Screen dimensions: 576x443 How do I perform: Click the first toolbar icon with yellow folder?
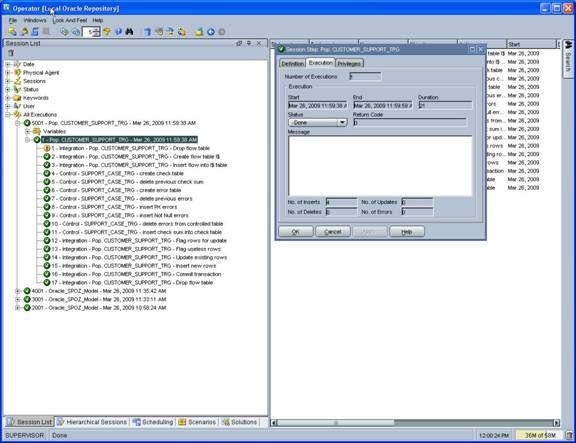coord(12,32)
